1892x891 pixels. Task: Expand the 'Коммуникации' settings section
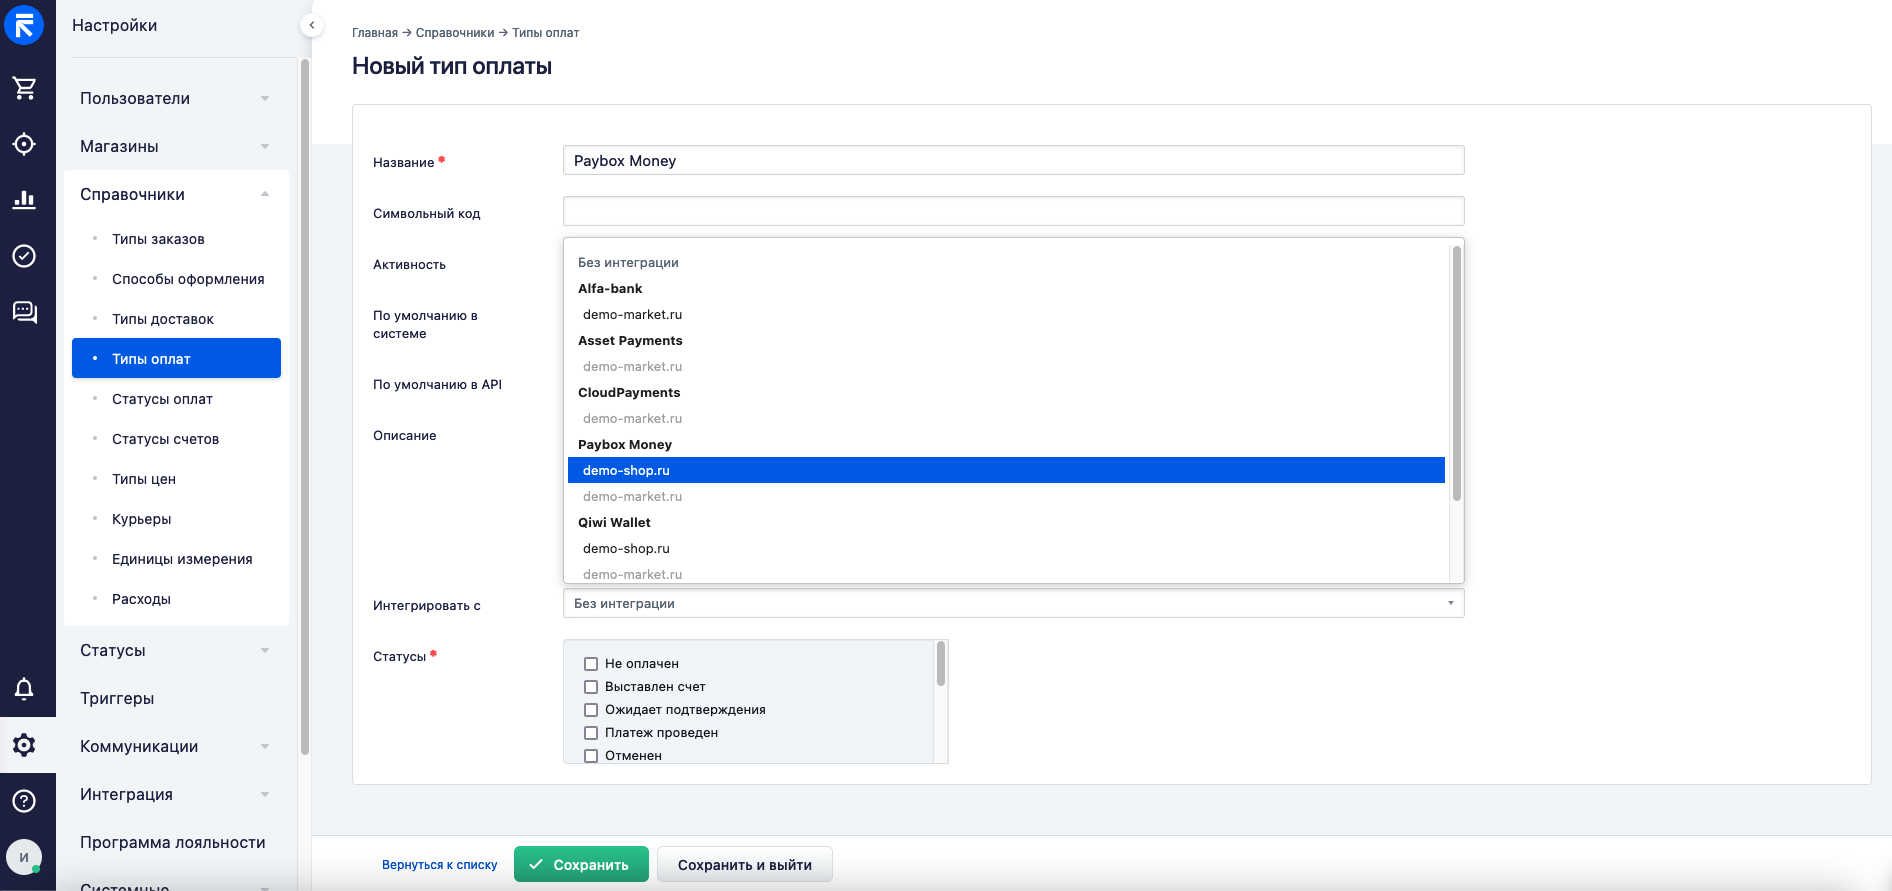[176, 746]
